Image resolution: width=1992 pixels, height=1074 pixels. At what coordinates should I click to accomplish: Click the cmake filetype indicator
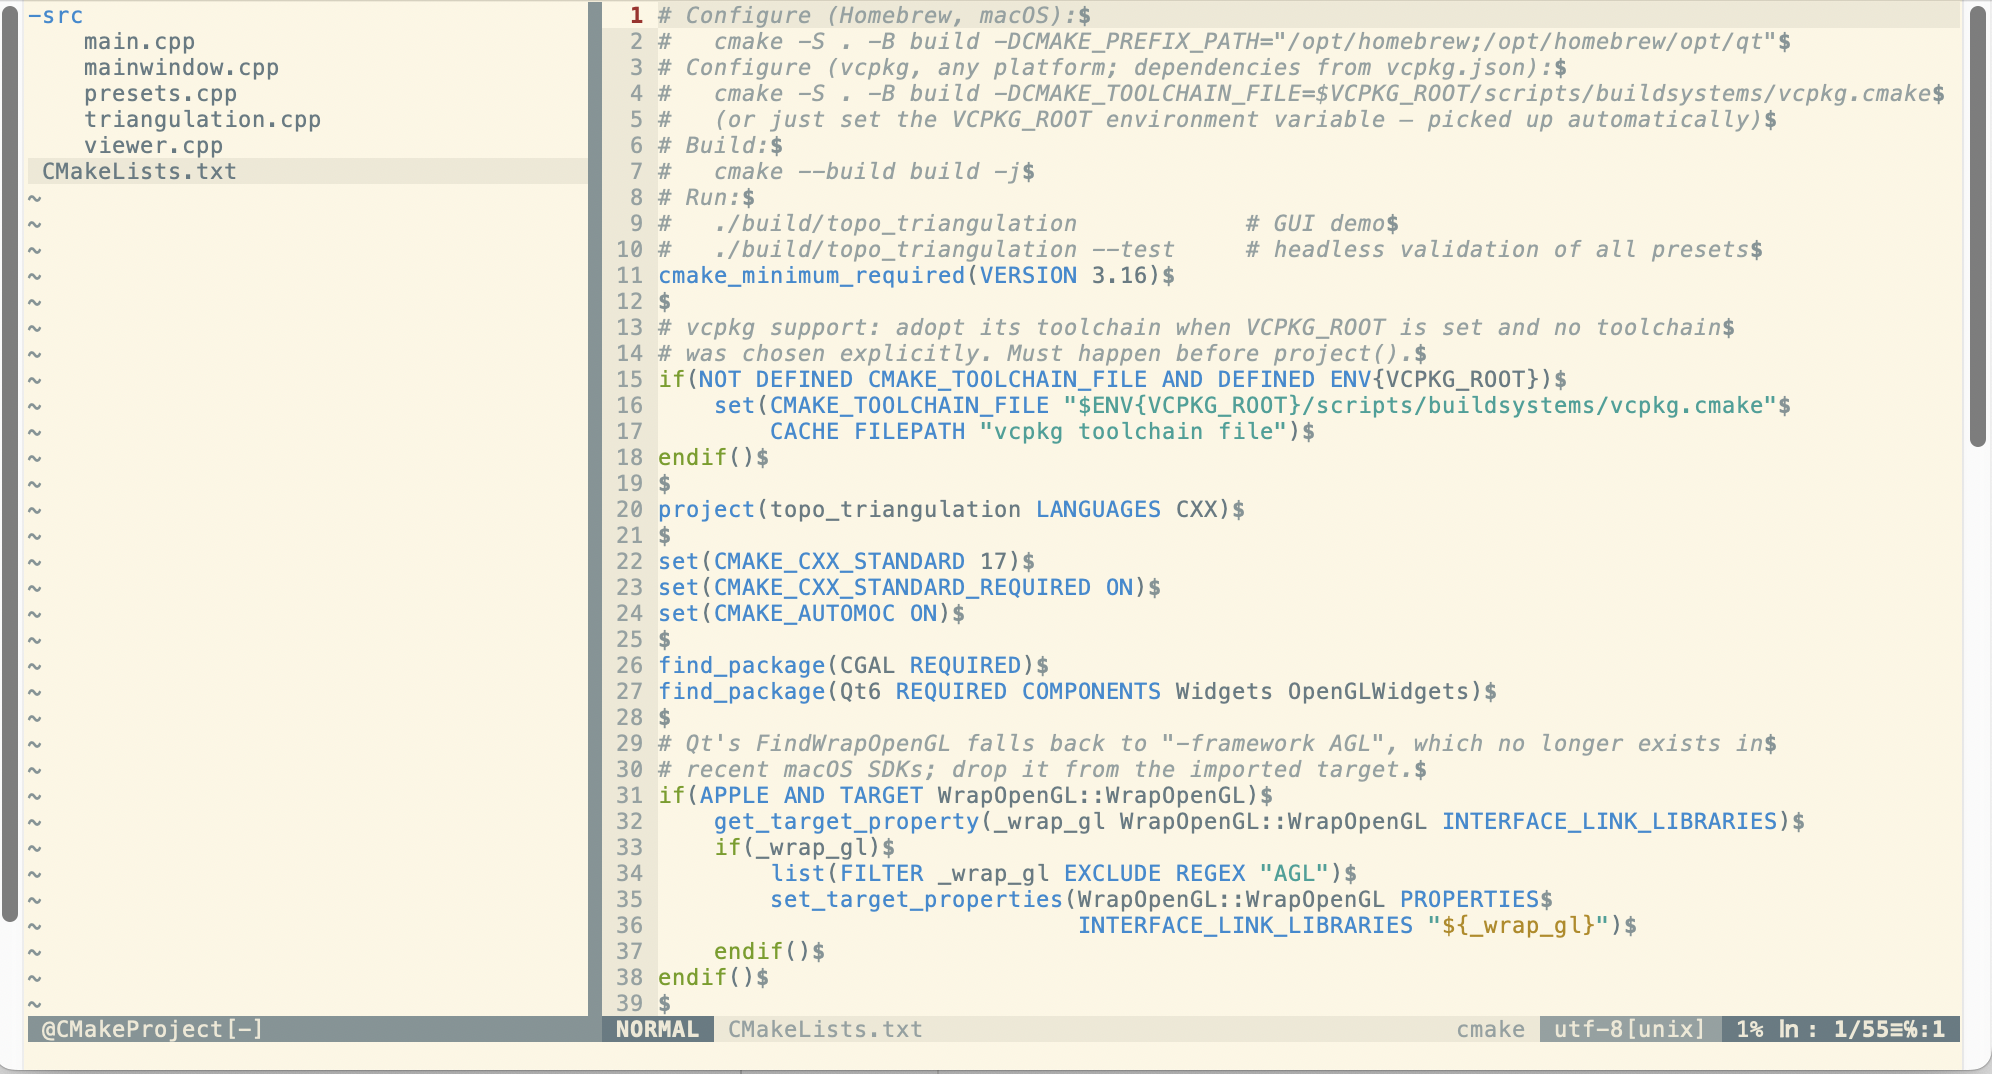1490,1029
